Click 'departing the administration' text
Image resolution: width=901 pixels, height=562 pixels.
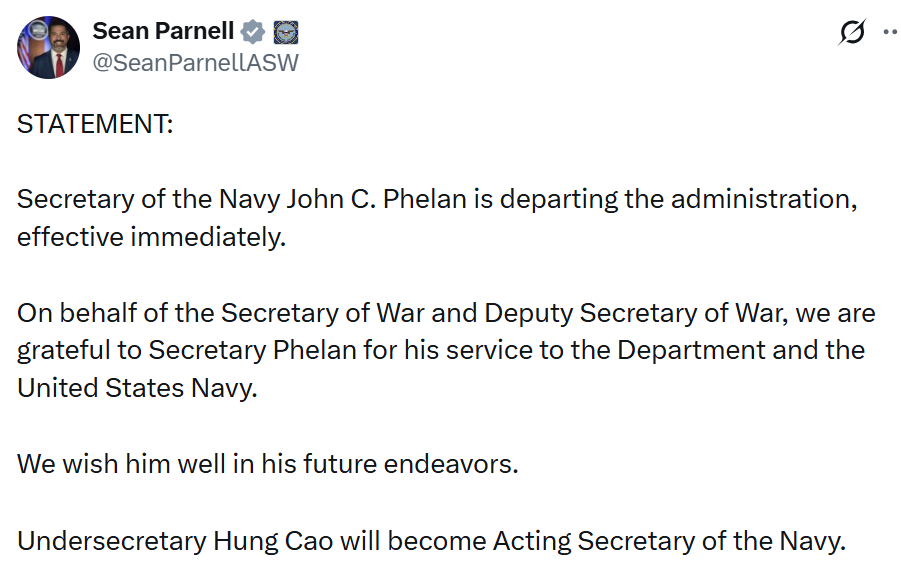point(678,198)
